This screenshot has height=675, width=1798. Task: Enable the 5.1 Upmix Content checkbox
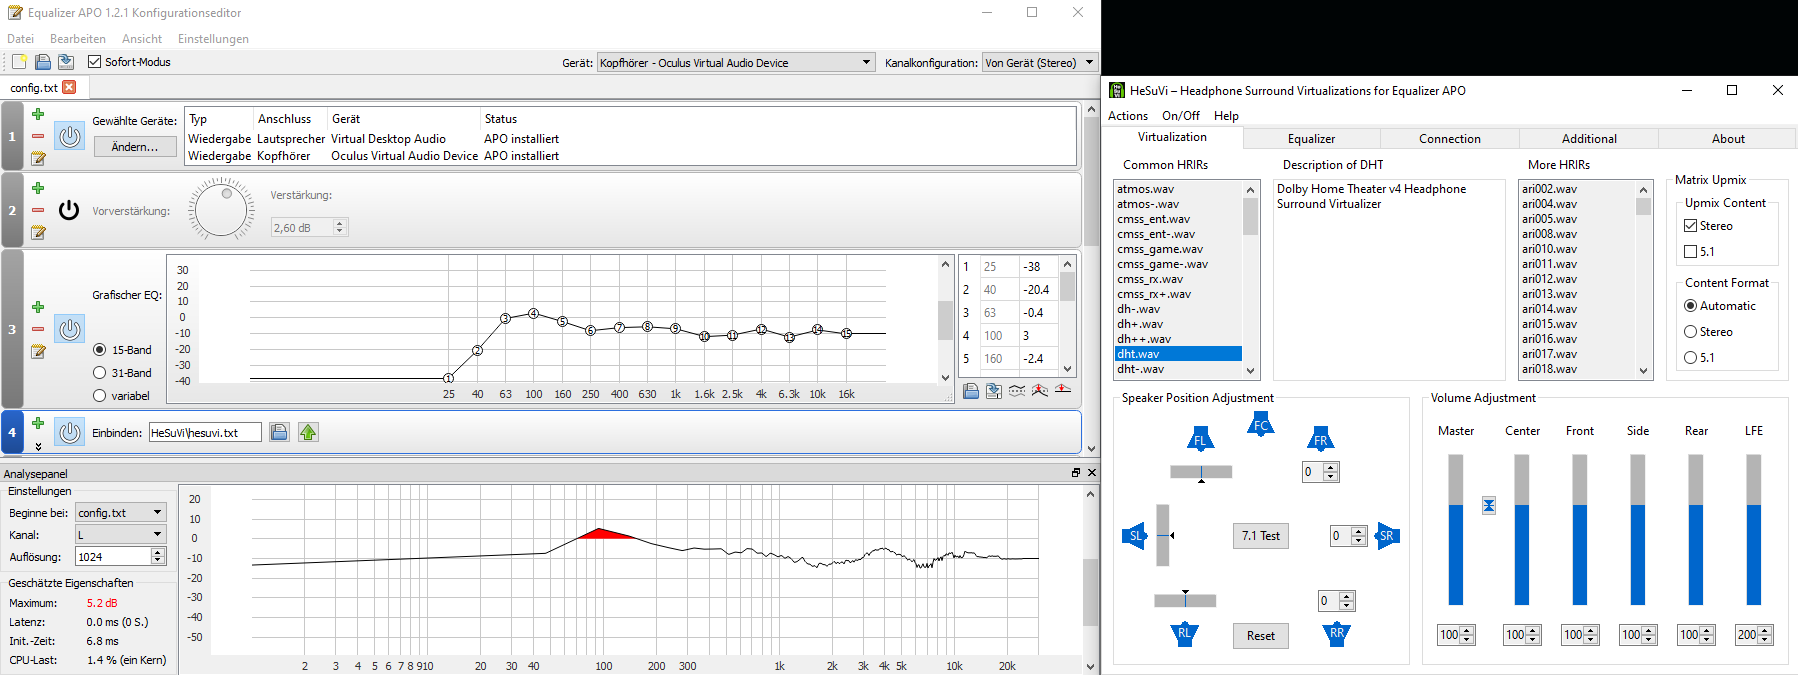tap(1691, 252)
